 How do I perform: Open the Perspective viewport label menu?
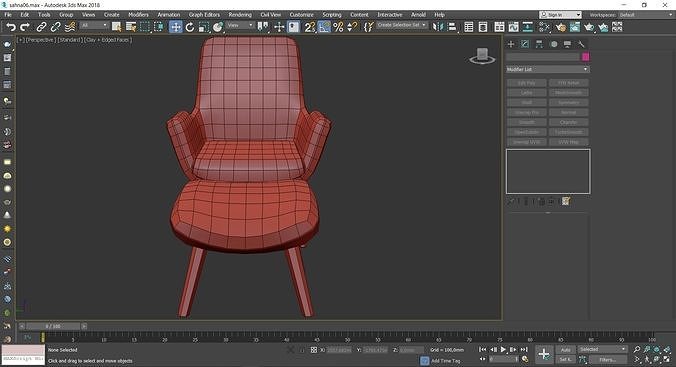pos(40,40)
